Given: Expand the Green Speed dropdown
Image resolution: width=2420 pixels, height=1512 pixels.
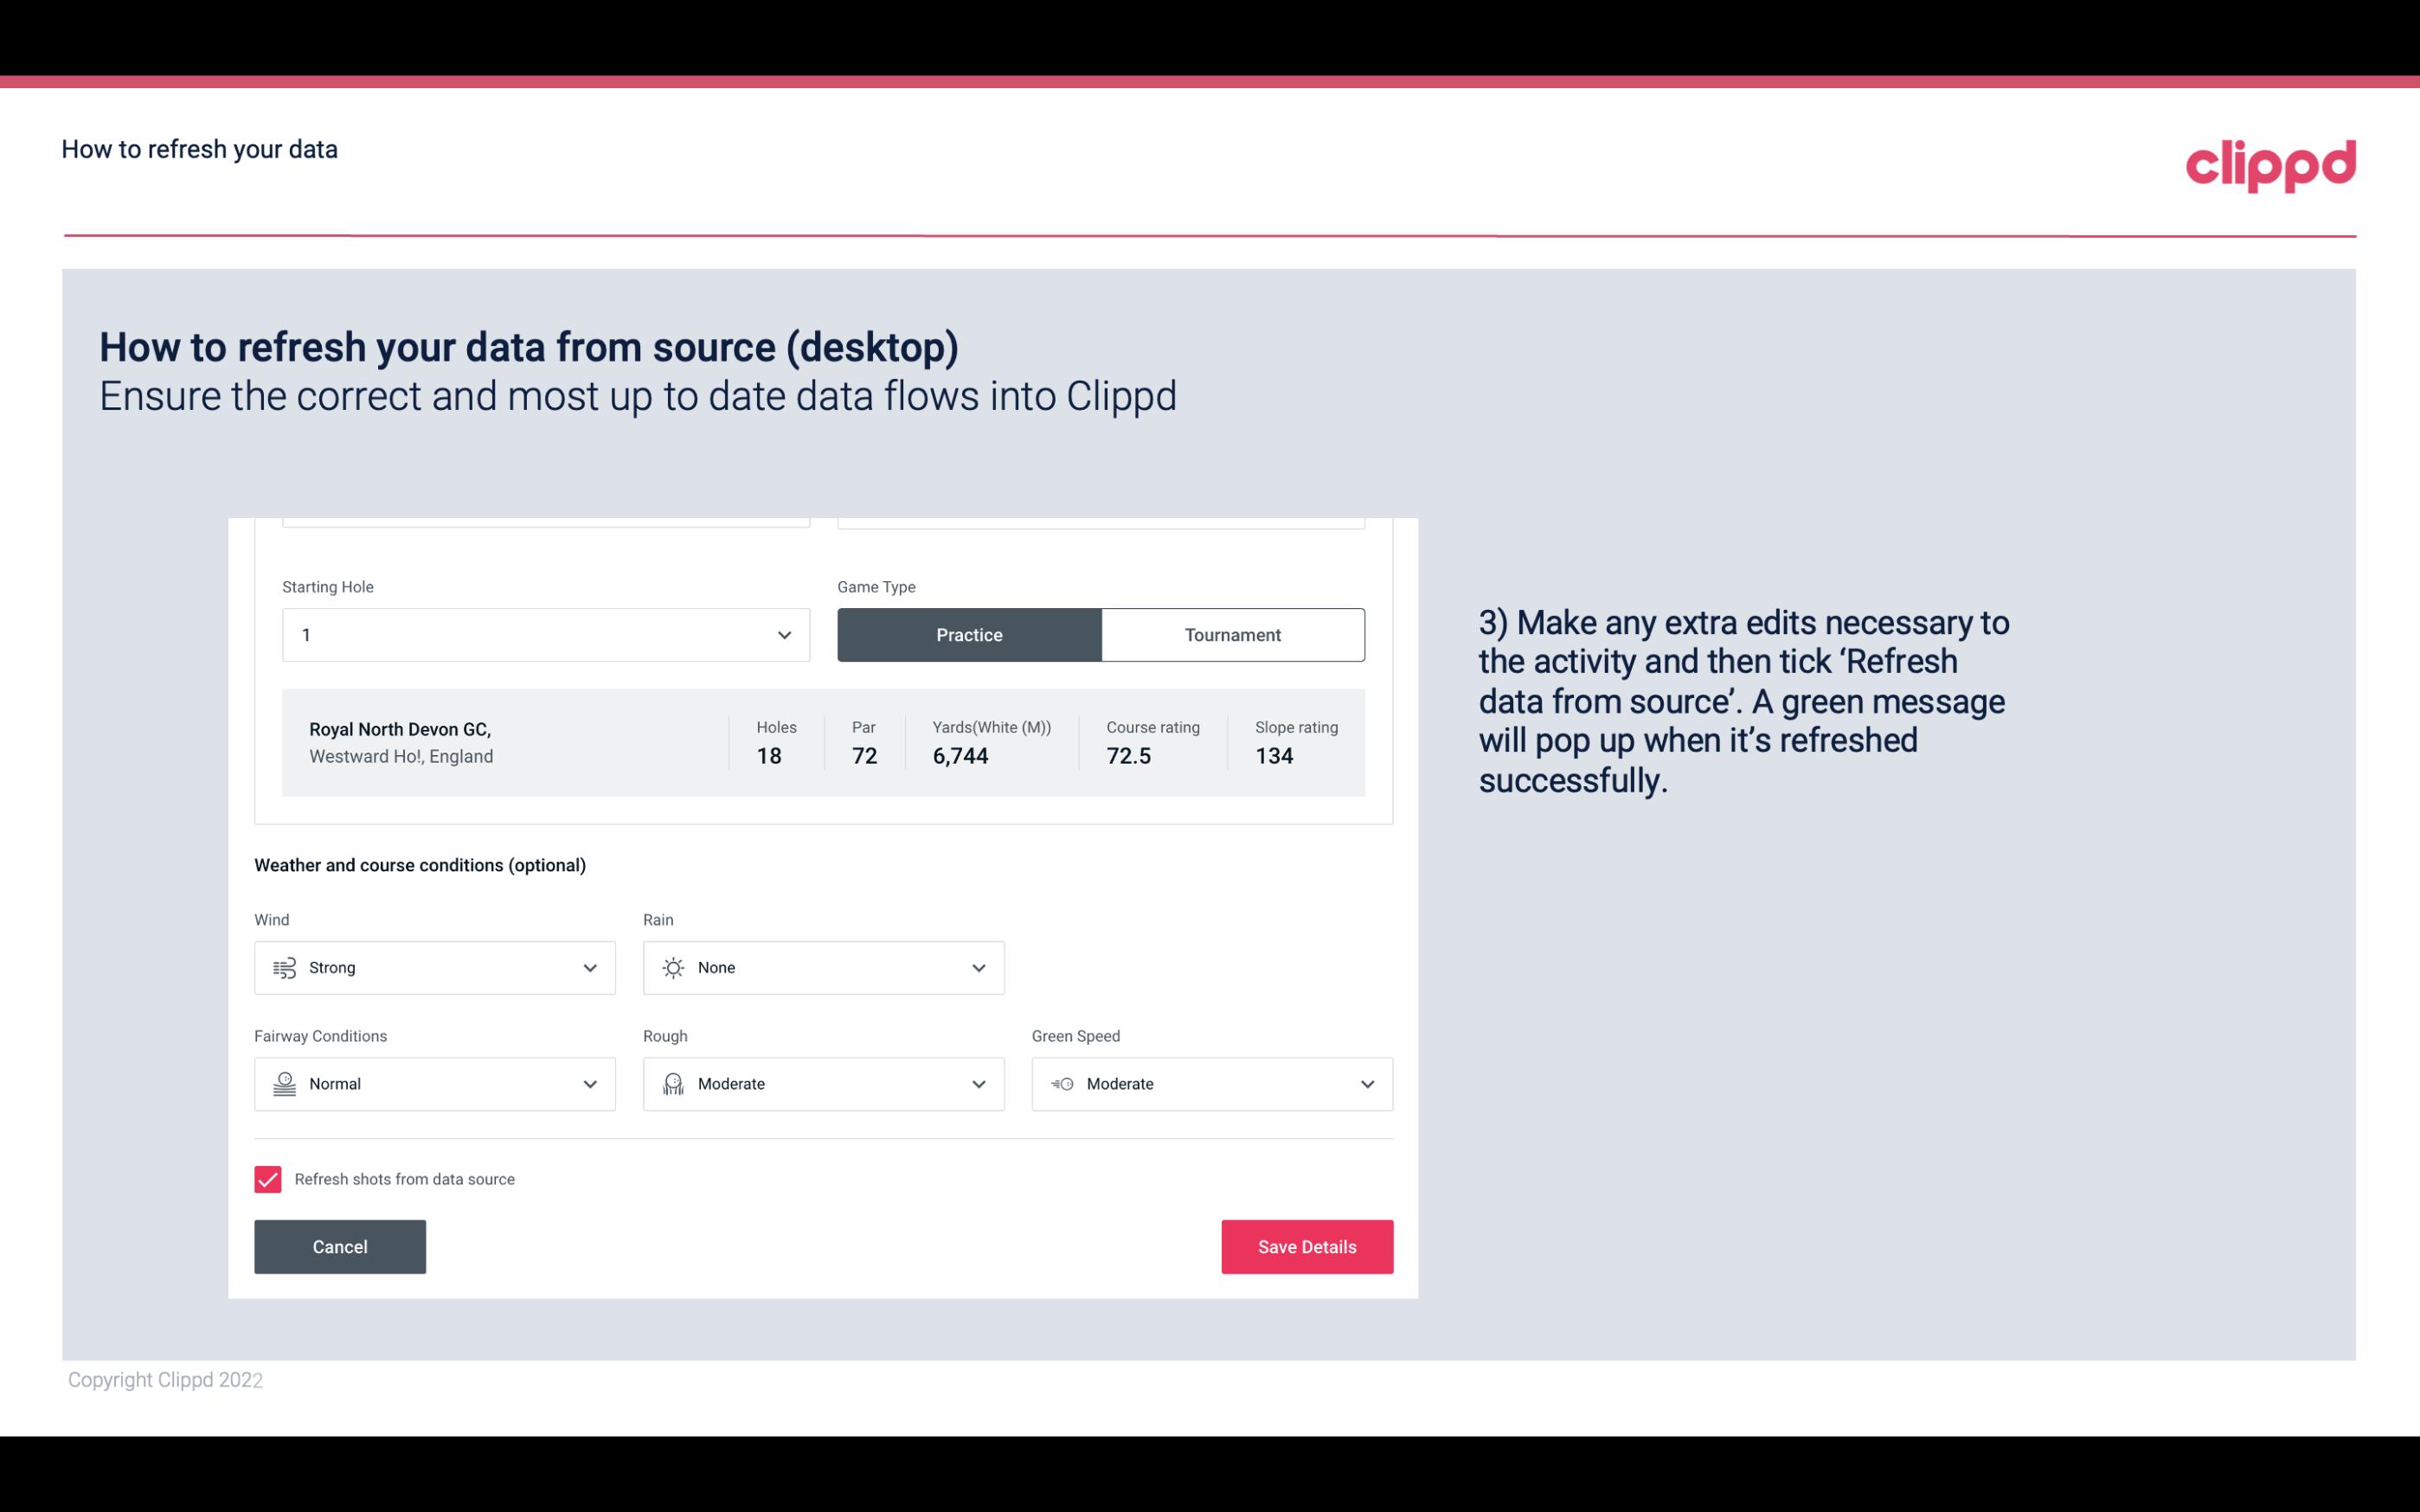Looking at the screenshot, I should 1368,1084.
